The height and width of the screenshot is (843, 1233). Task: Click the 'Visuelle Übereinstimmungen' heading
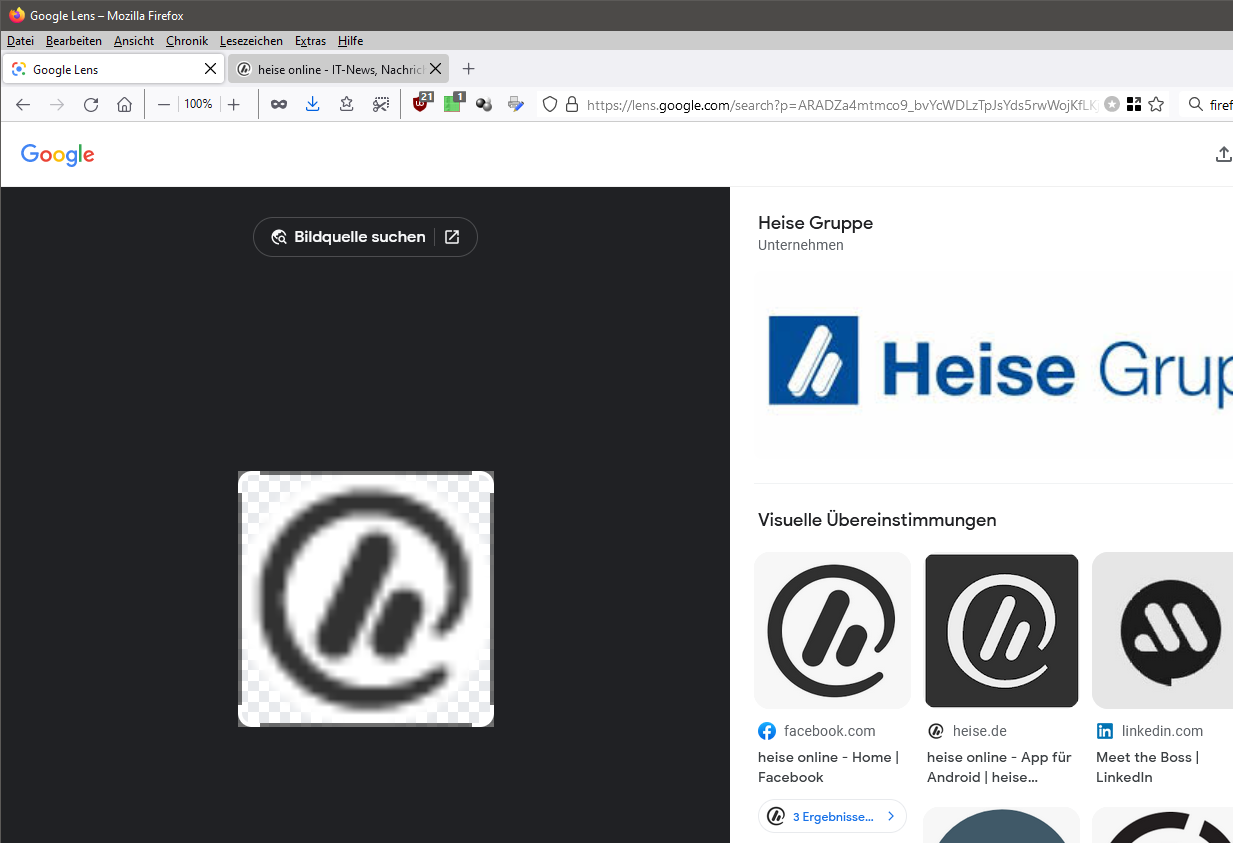tap(877, 520)
